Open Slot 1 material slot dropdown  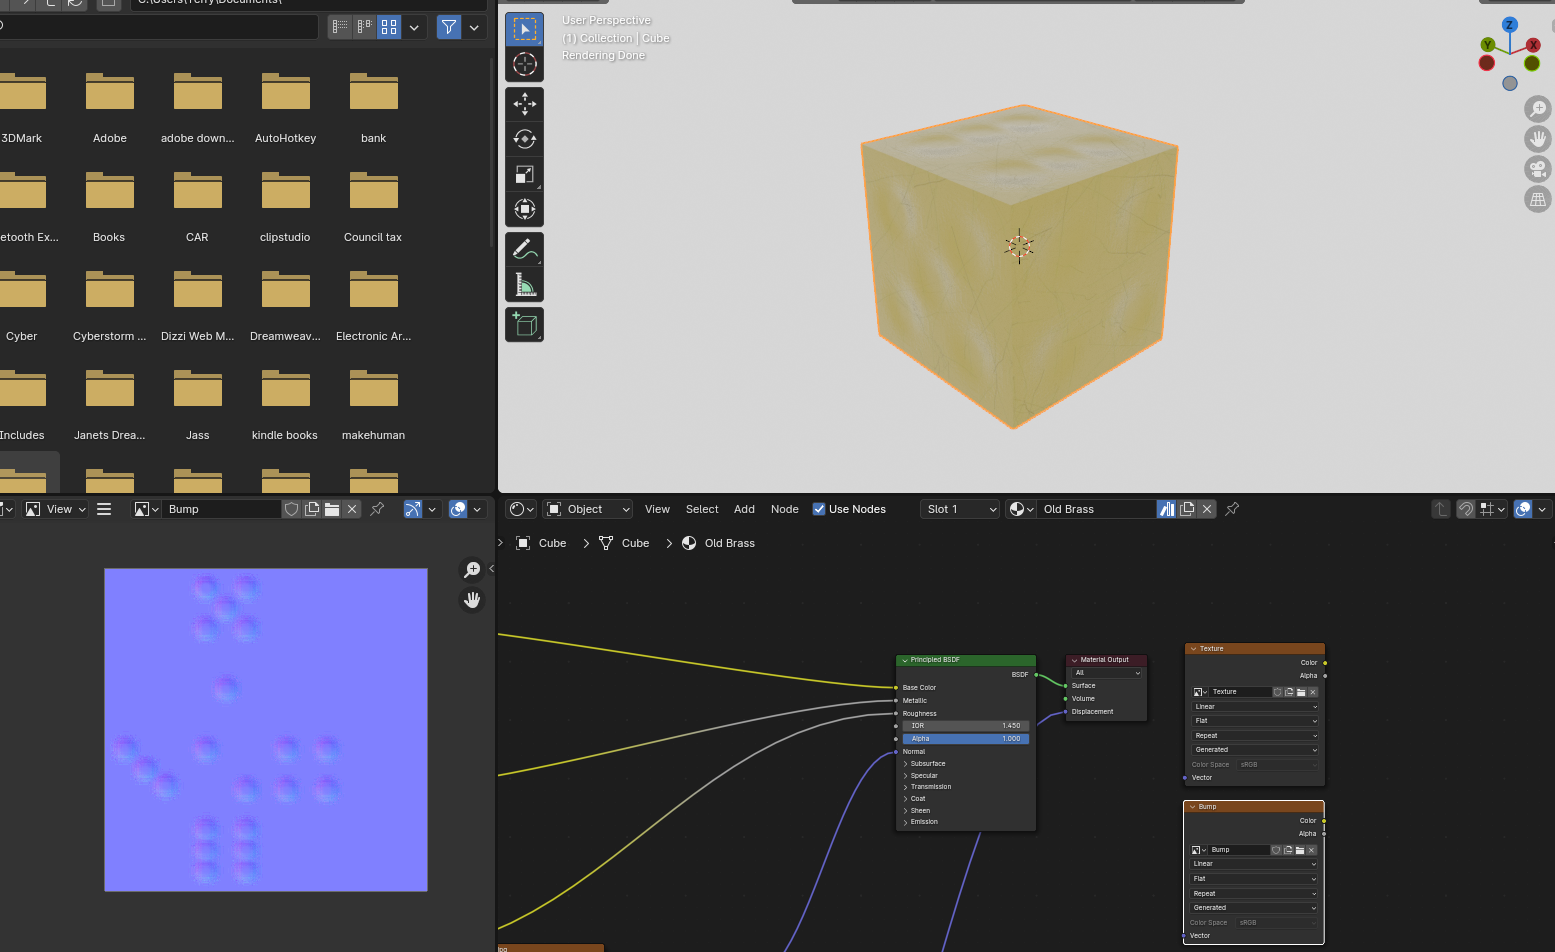(x=960, y=509)
